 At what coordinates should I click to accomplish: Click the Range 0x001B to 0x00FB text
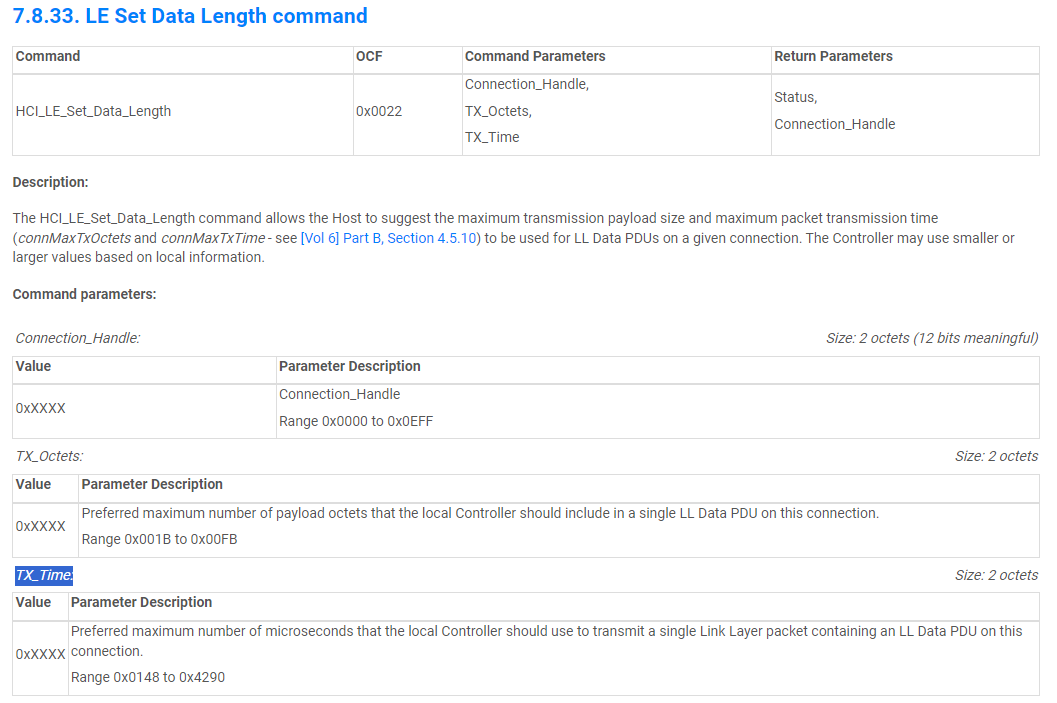pyautogui.click(x=159, y=539)
